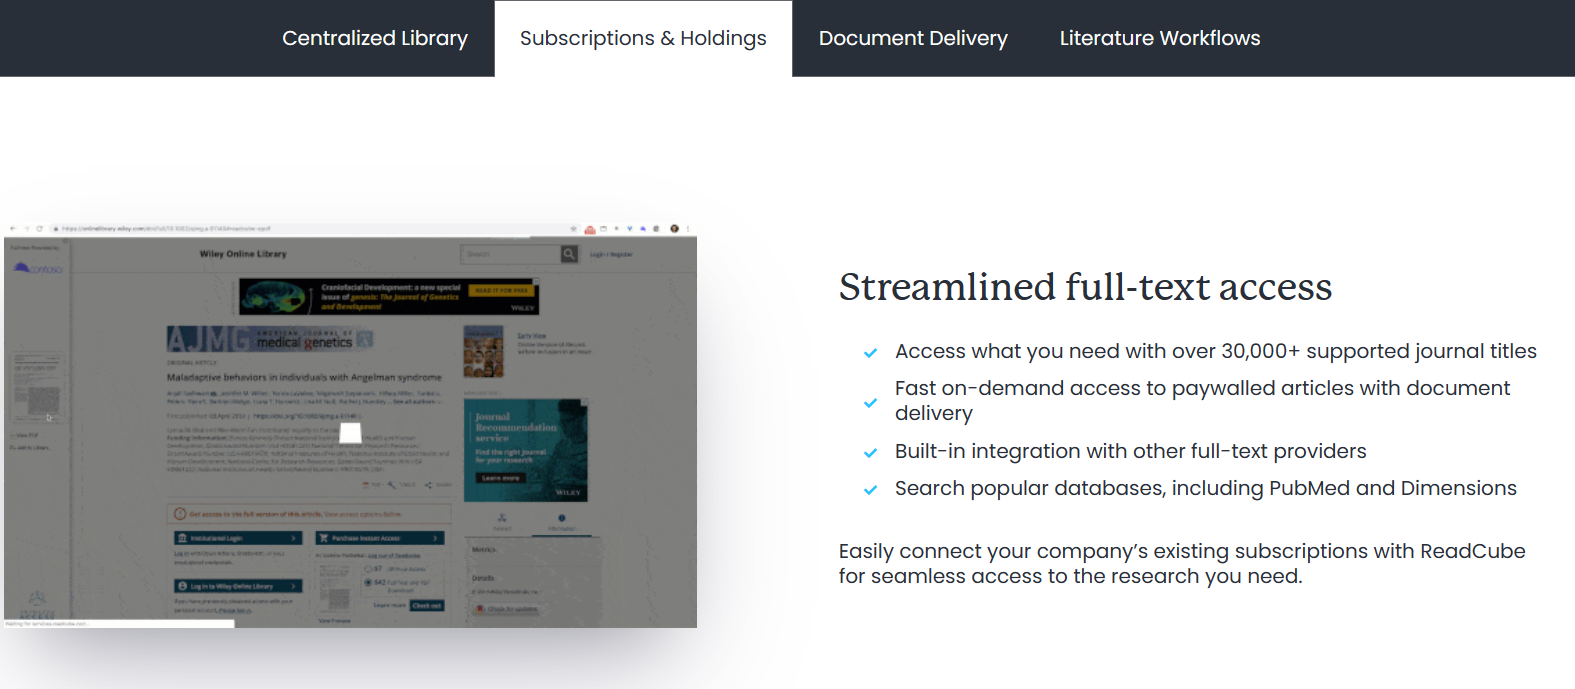Open the Centralized Library tab
This screenshot has height=689, width=1575.
374,38
